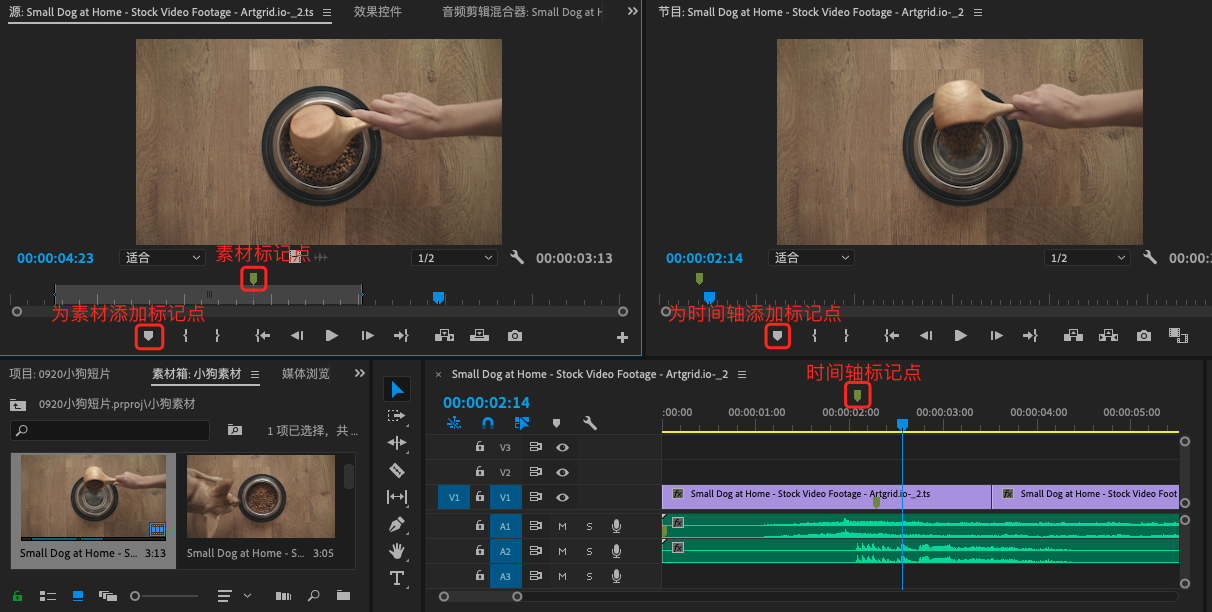Hide track V3 using its eye icon
The width and height of the screenshot is (1212, 612).
[x=563, y=448]
